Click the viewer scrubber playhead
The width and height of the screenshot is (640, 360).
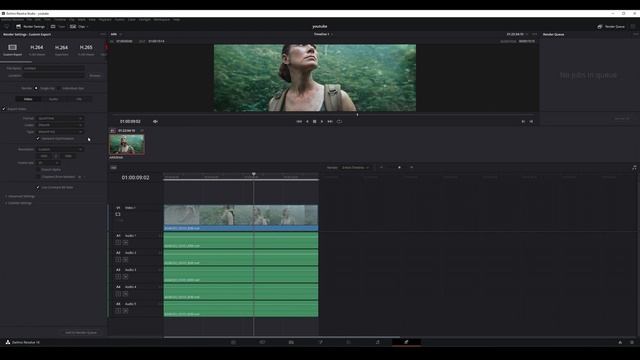coord(357,115)
